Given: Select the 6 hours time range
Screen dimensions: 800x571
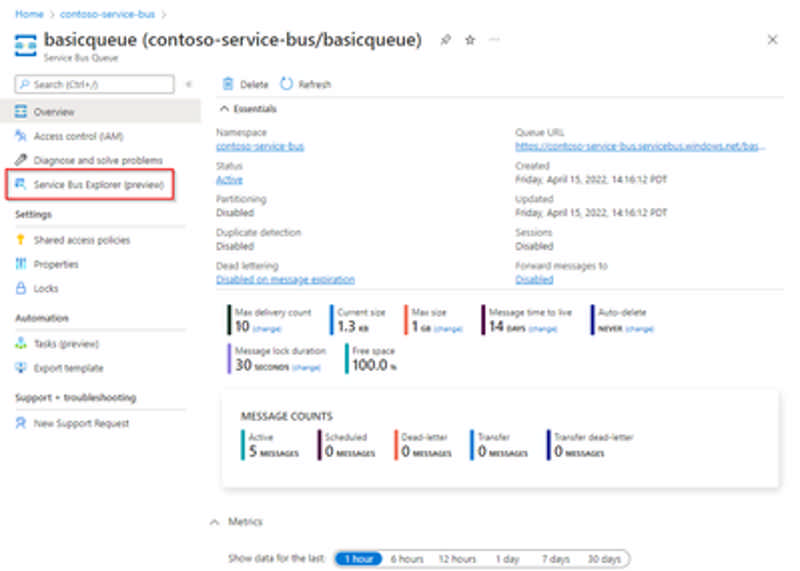Looking at the screenshot, I should [407, 559].
